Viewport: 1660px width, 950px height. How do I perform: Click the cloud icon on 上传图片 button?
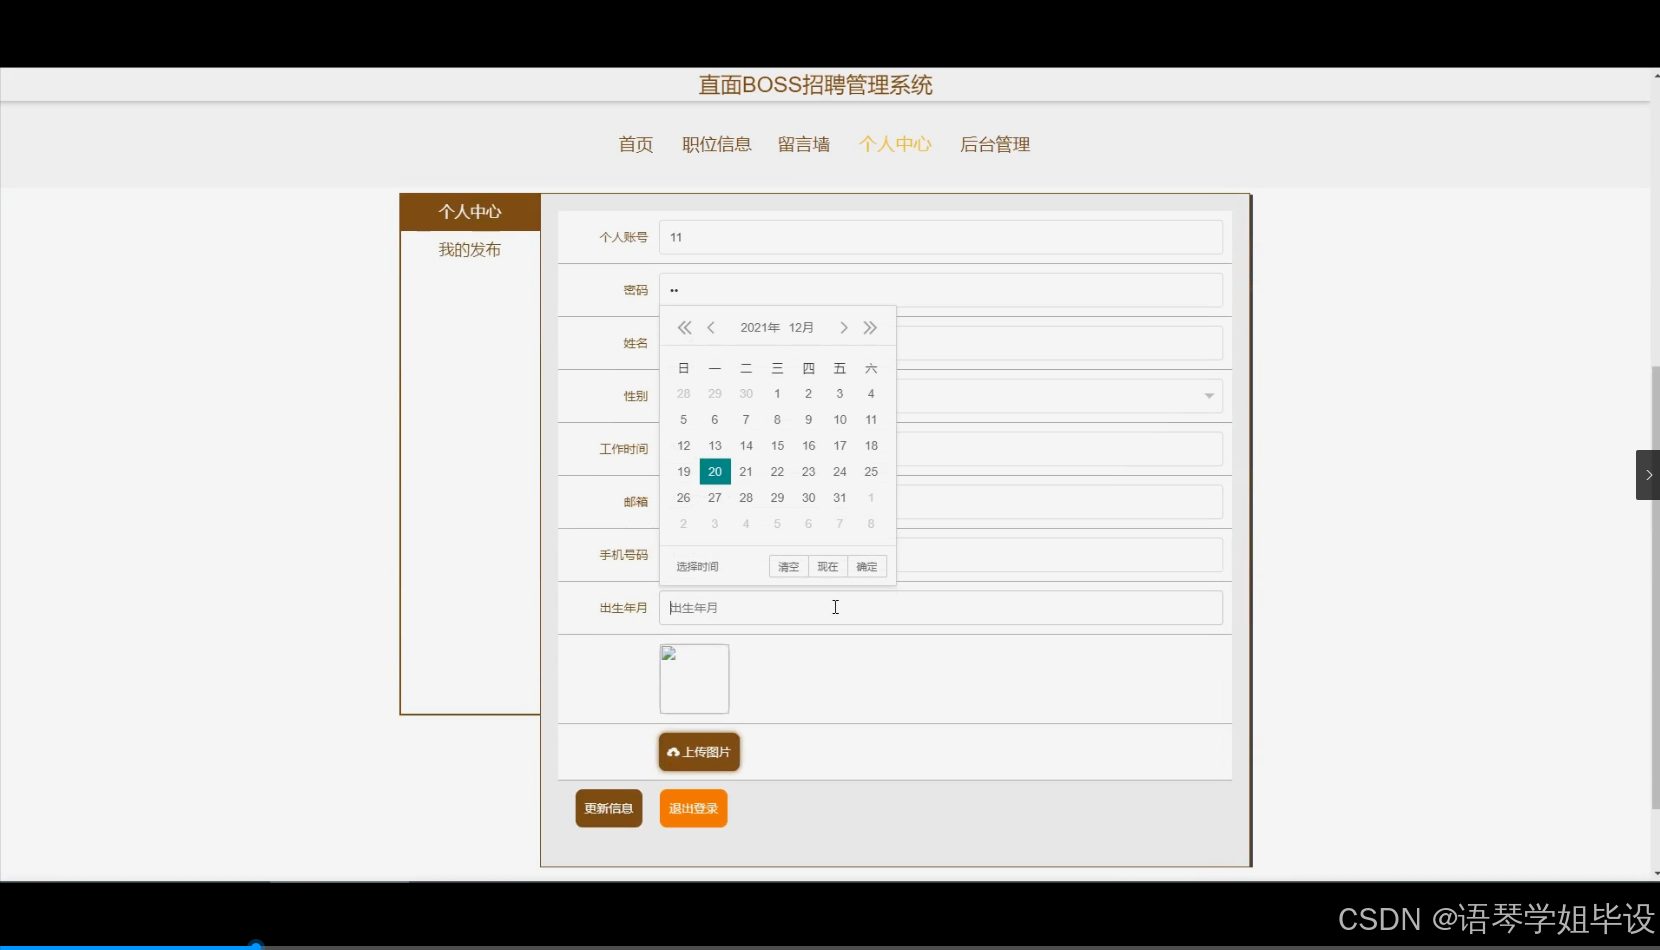tap(676, 751)
